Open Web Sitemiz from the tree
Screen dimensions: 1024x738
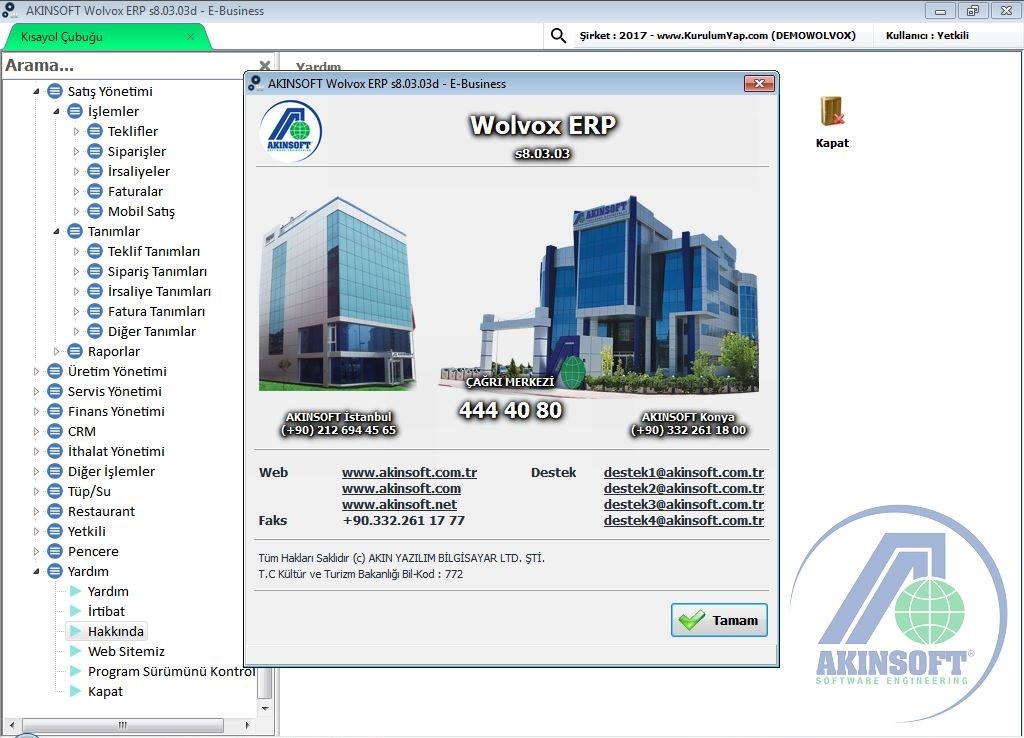pyautogui.click(x=126, y=651)
